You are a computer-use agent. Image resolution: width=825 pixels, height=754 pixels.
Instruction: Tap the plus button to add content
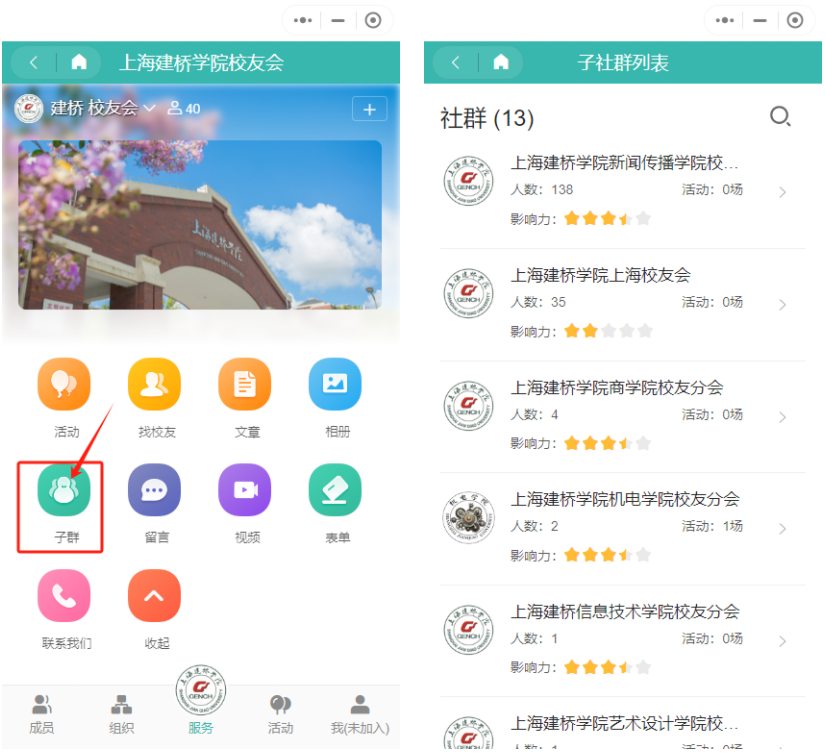tap(369, 109)
